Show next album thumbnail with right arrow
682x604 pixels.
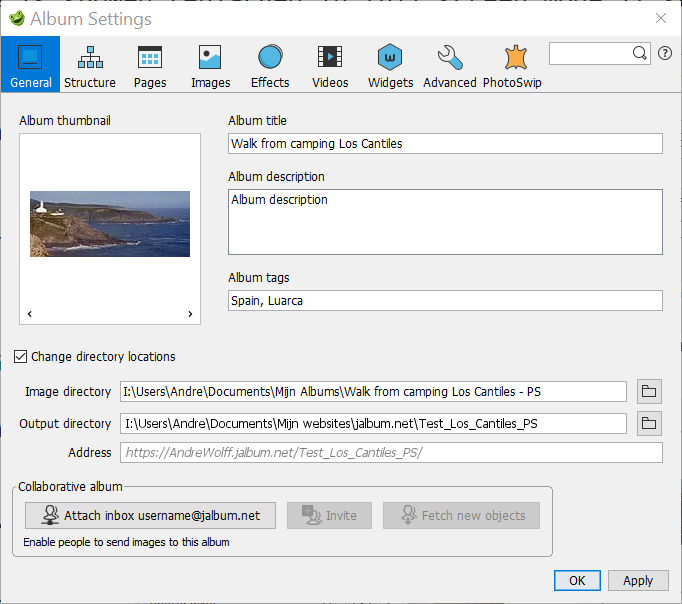click(190, 314)
